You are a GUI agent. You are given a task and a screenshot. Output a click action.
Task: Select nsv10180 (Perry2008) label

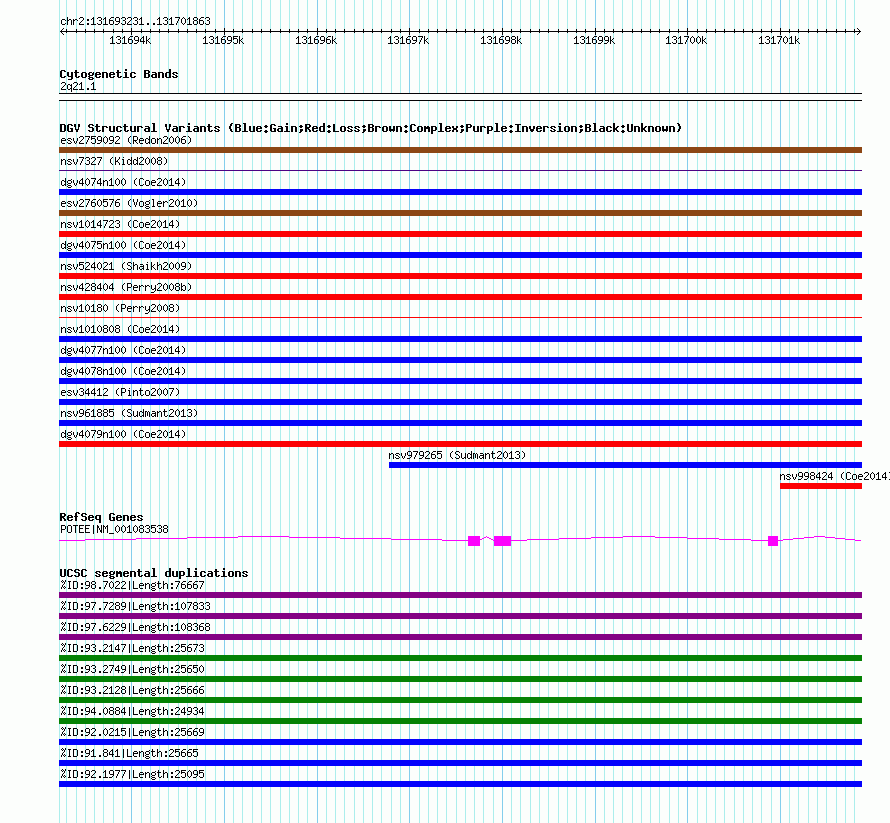(x=120, y=308)
